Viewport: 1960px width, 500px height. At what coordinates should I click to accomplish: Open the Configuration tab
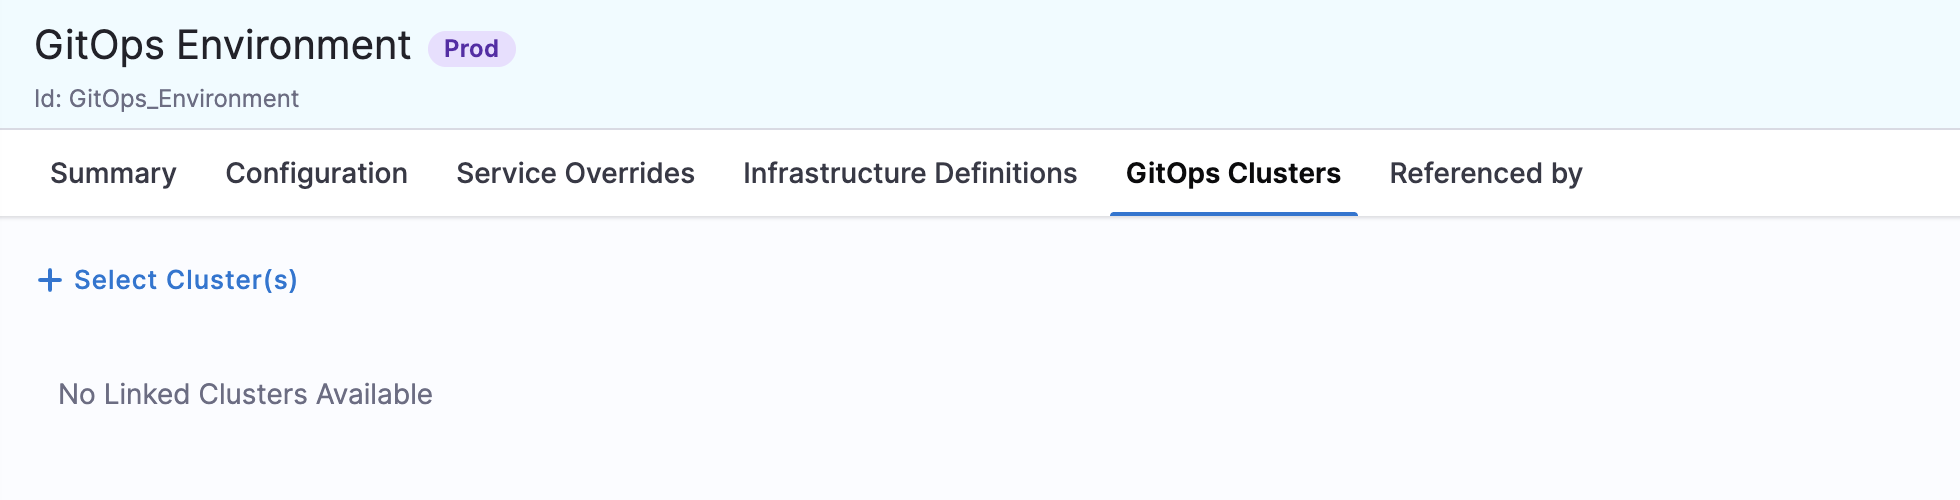tap(316, 173)
